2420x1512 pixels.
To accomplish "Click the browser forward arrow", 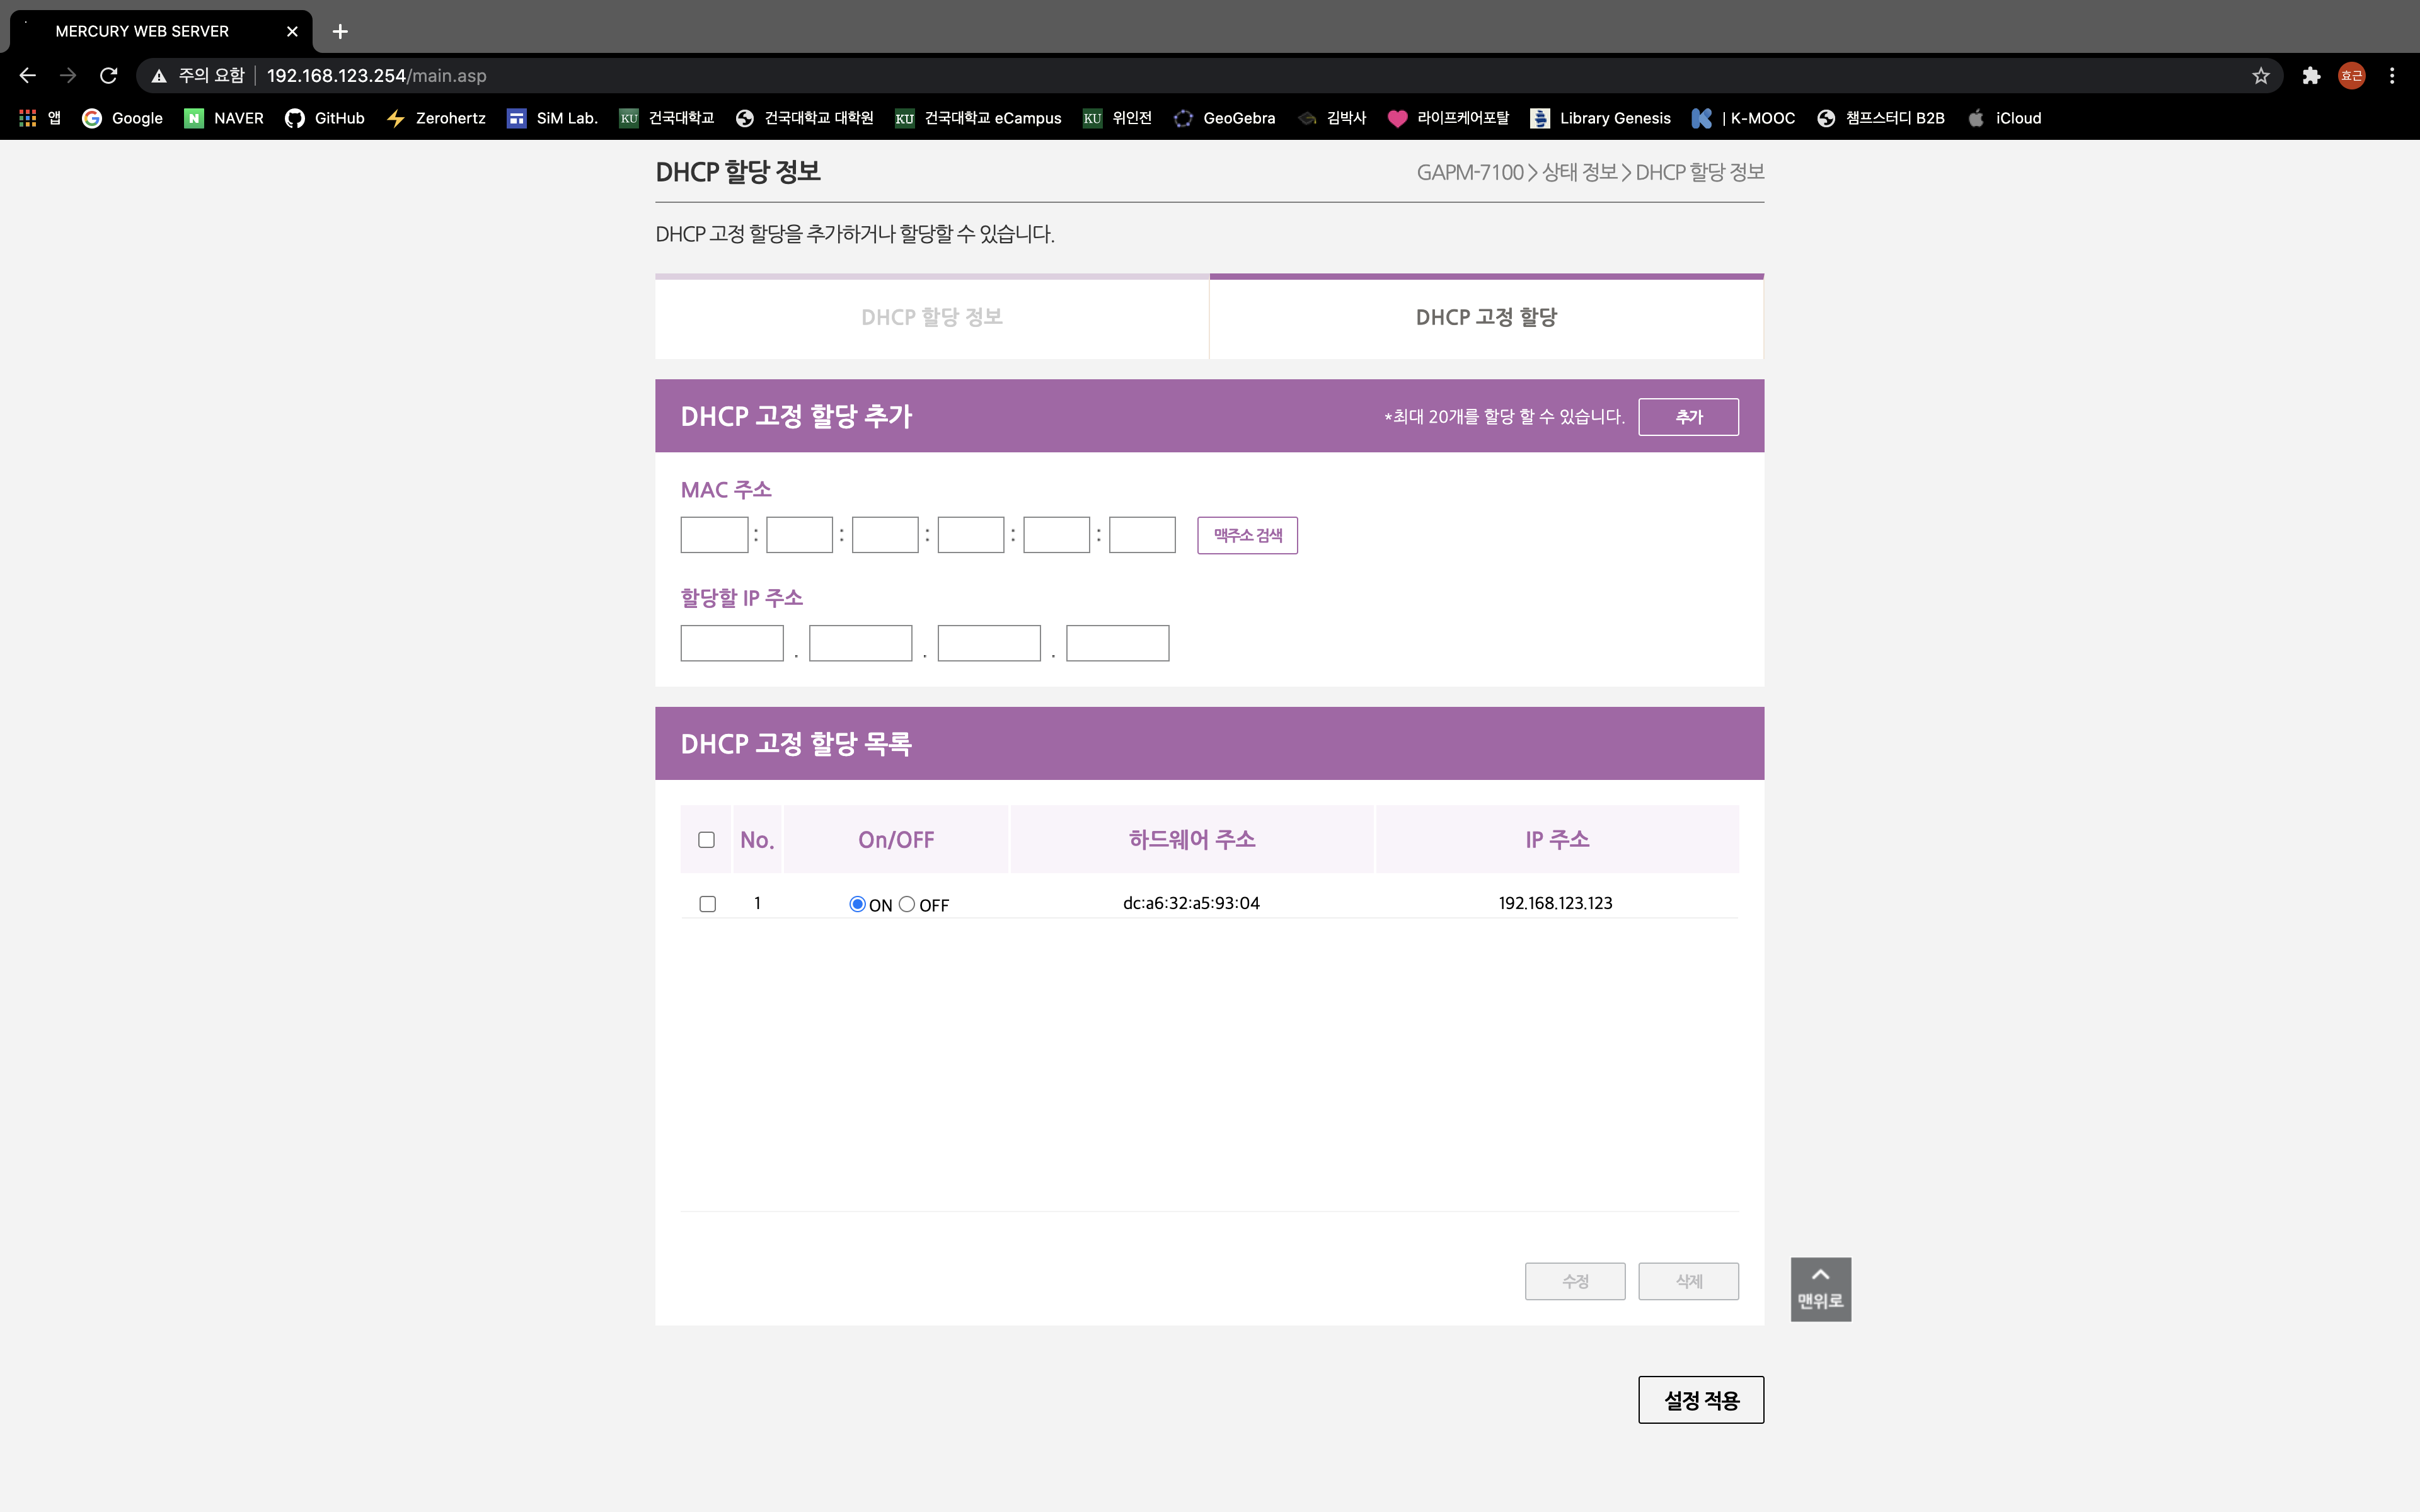I will (x=68, y=75).
